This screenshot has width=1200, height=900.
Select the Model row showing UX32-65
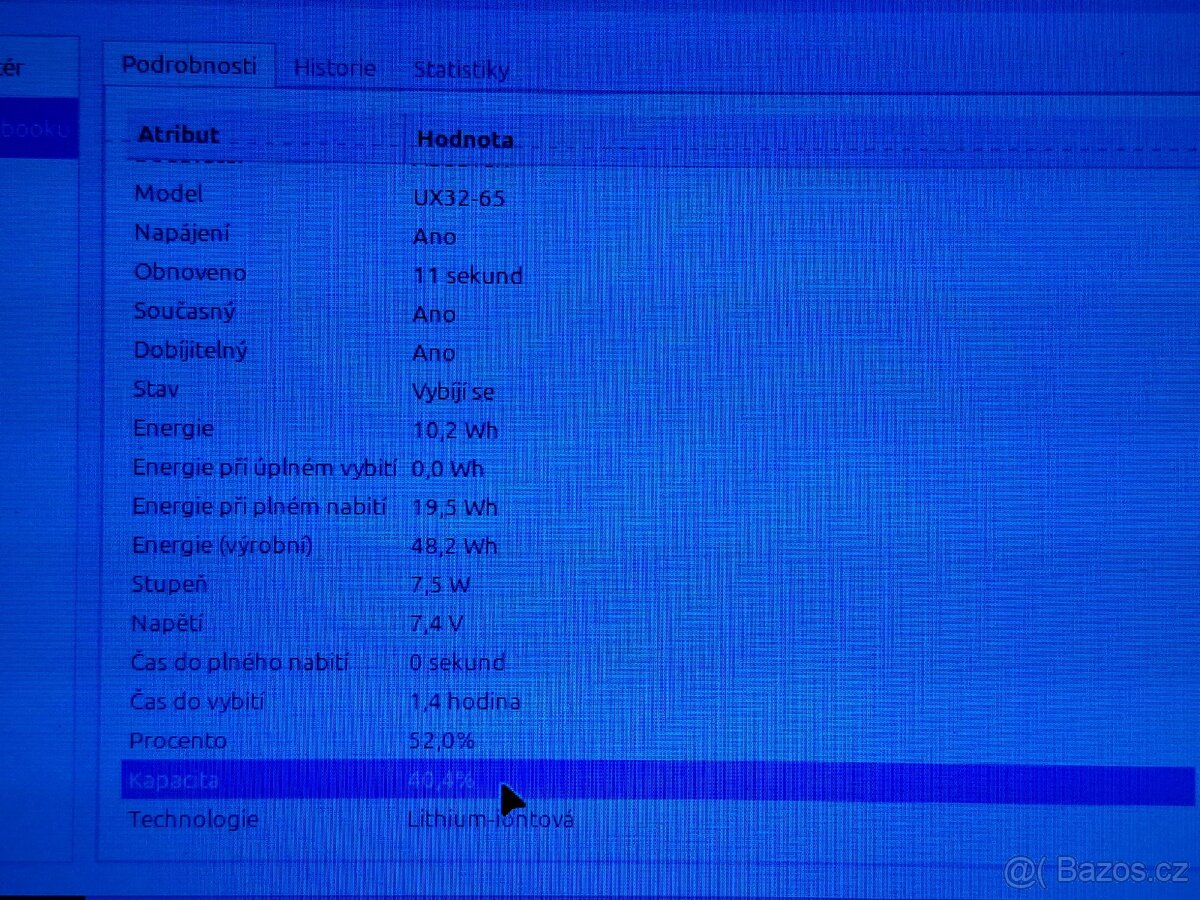click(x=168, y=194)
